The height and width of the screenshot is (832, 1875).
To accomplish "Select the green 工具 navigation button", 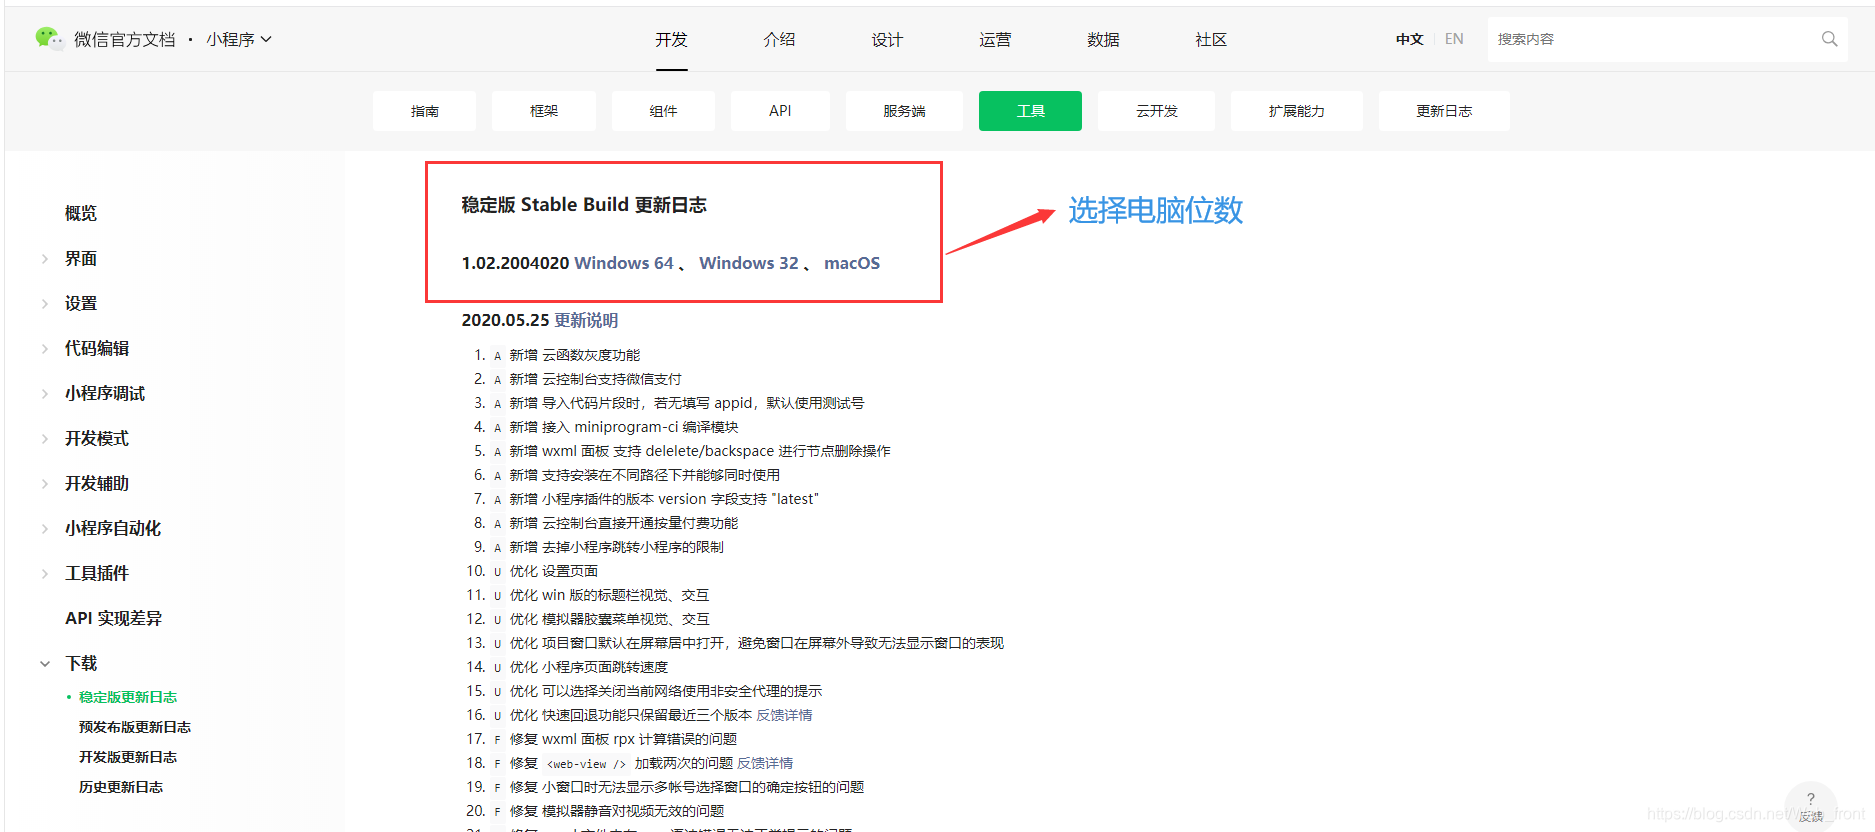I will point(1030,111).
